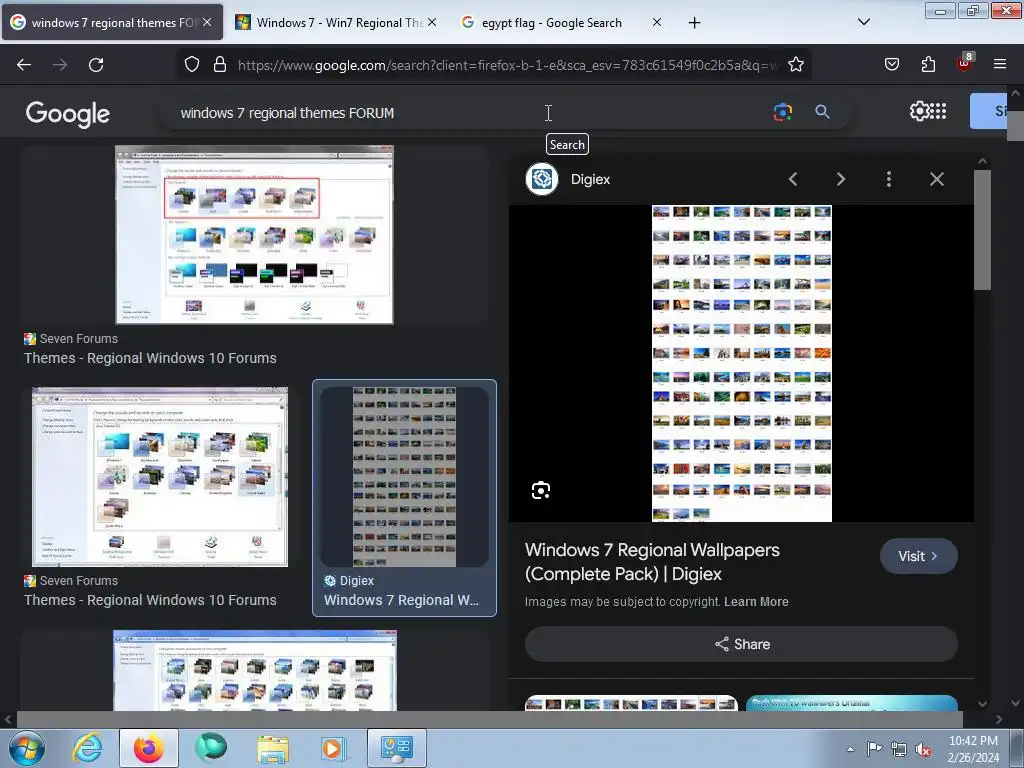Open the Firefox application menu
The height and width of the screenshot is (768, 1024).
[1000, 64]
